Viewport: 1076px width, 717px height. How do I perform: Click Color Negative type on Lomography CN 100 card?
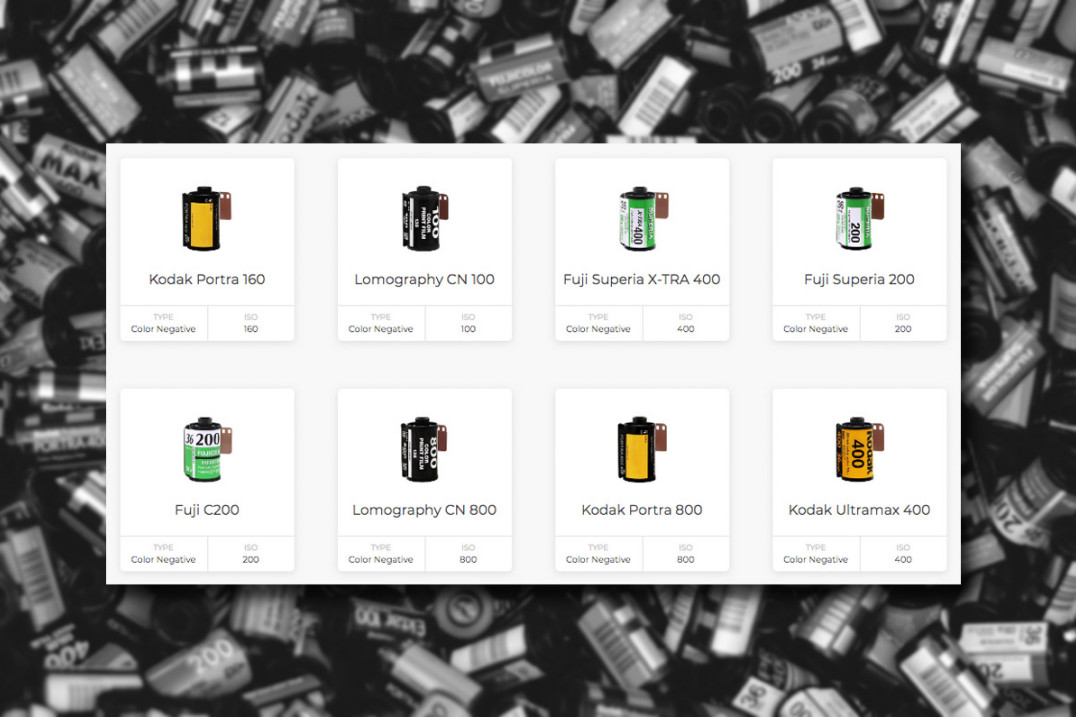click(381, 323)
